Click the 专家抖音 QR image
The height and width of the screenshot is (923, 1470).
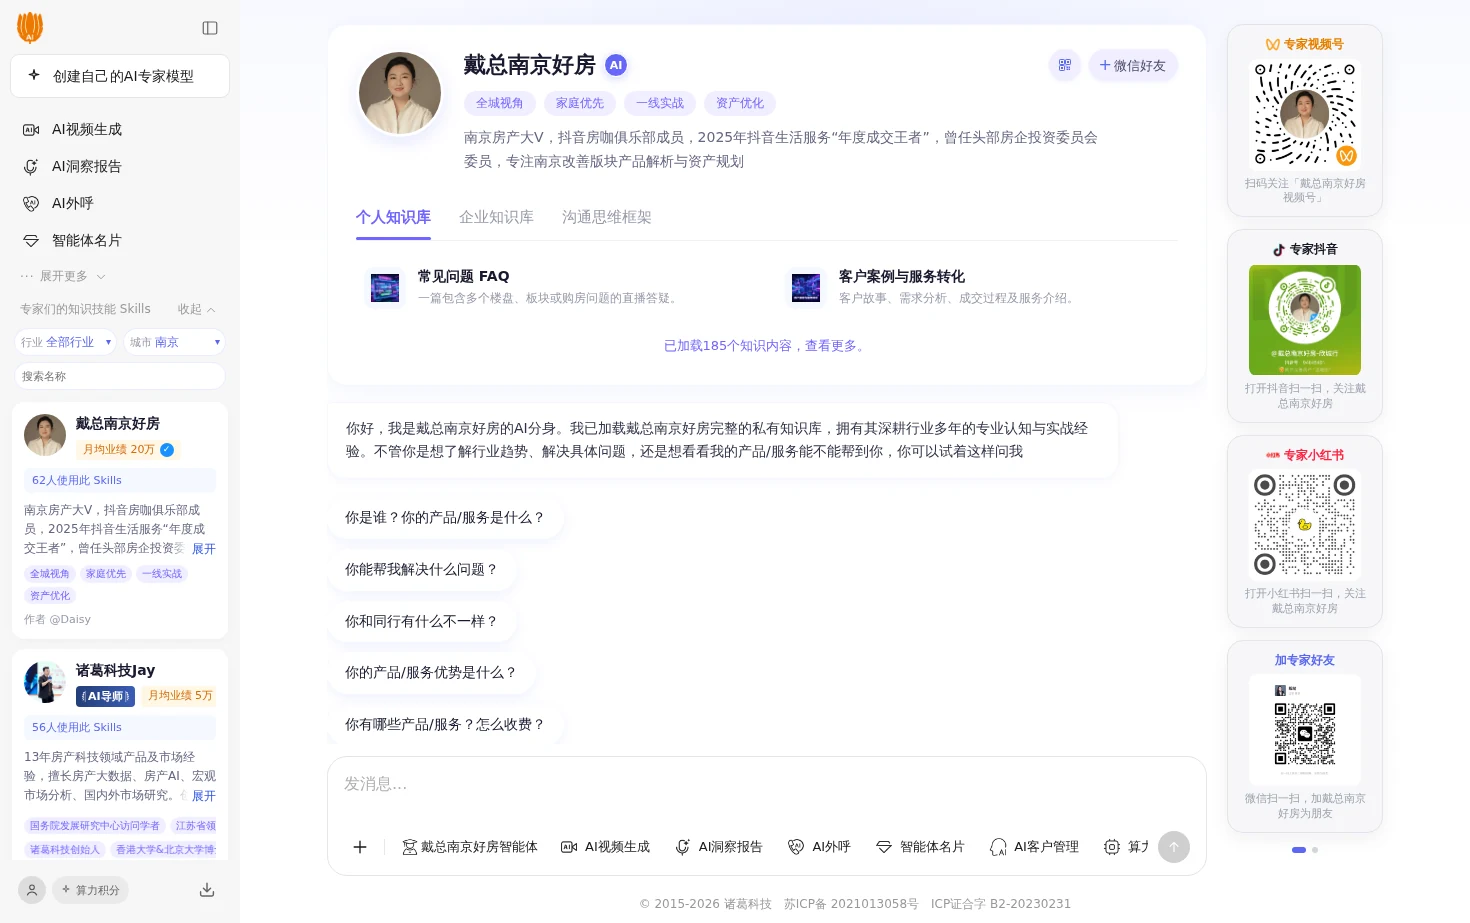1305,320
